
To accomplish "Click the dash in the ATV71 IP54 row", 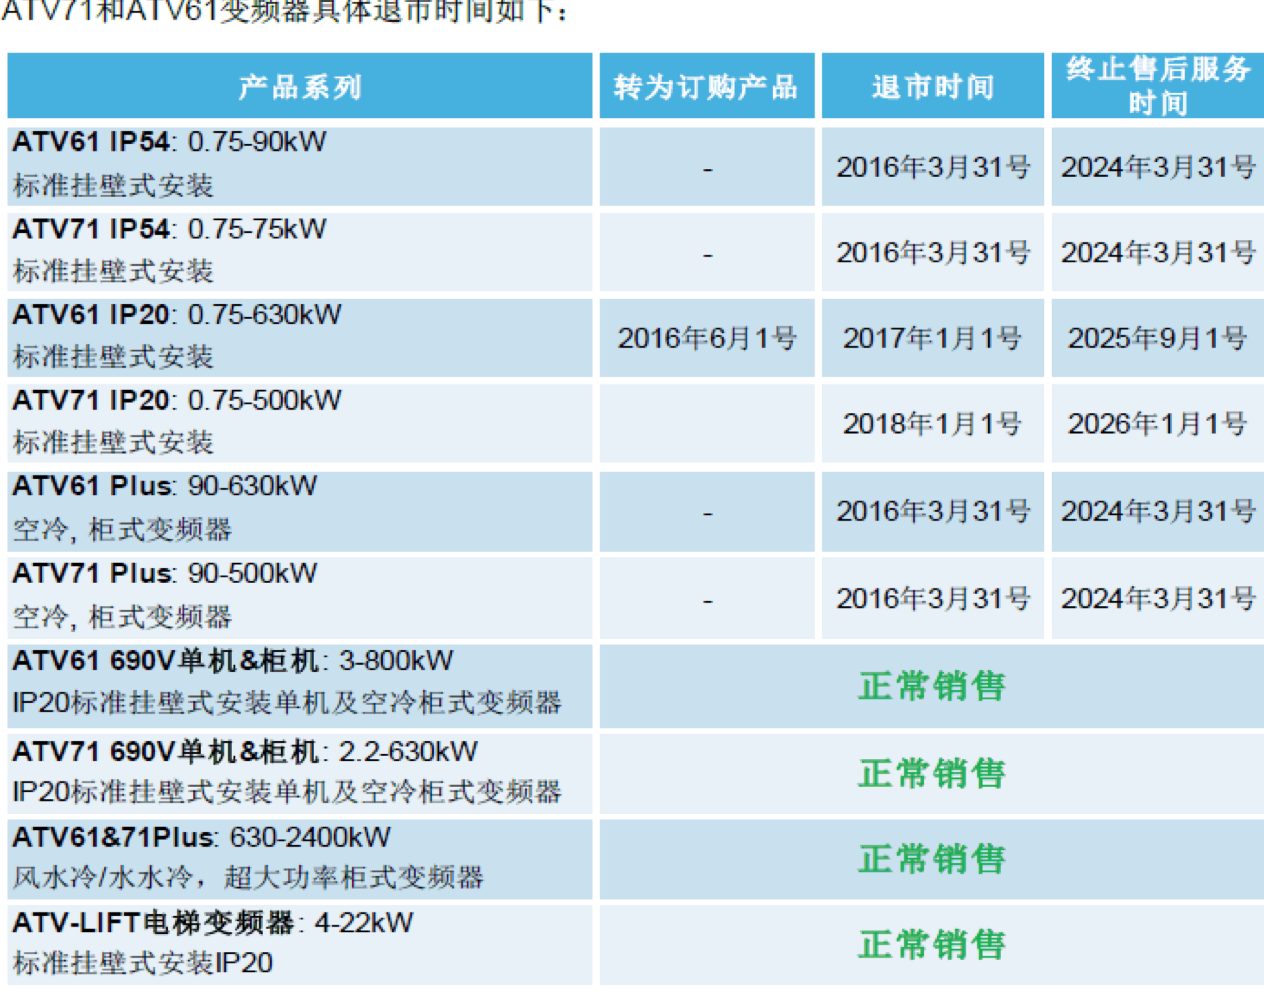I will pos(707,256).
